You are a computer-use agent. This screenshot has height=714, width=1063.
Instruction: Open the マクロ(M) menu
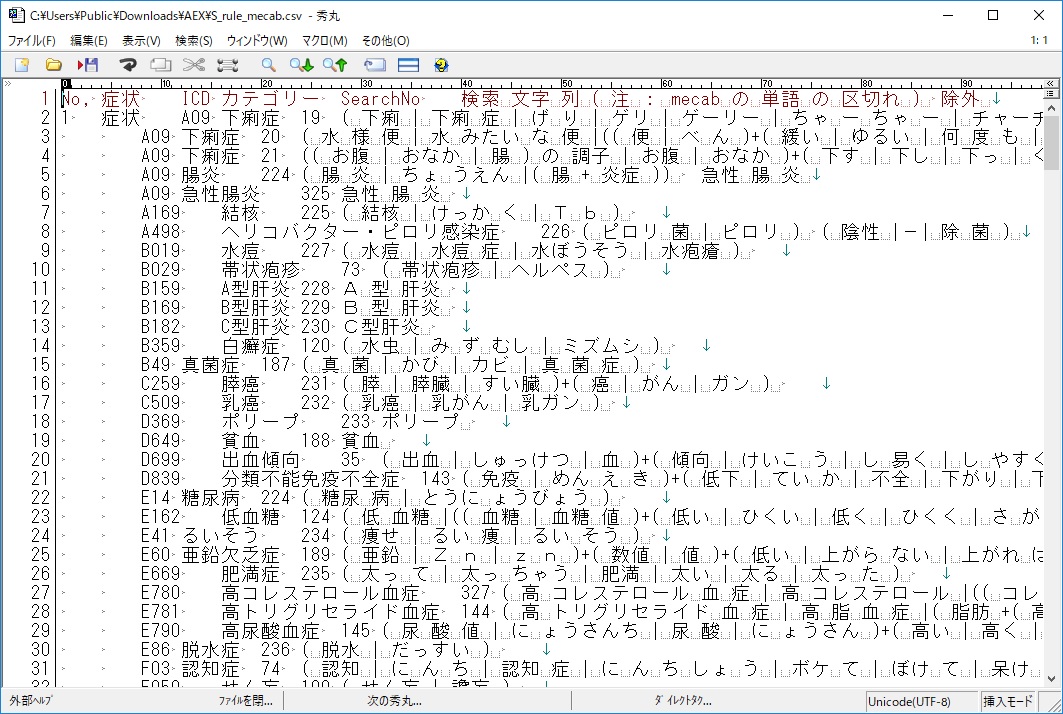pyautogui.click(x=325, y=41)
